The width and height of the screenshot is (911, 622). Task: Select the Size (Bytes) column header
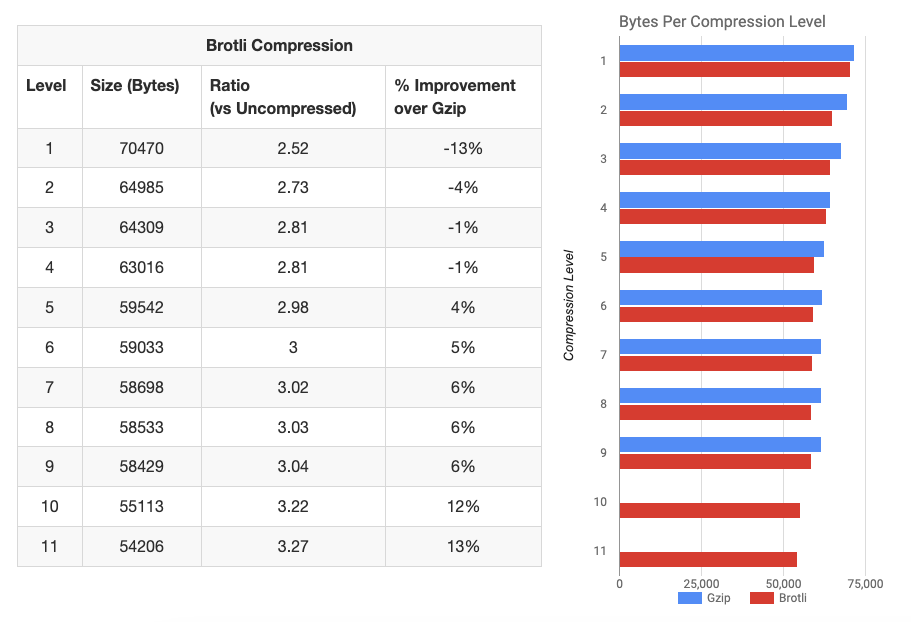[135, 86]
